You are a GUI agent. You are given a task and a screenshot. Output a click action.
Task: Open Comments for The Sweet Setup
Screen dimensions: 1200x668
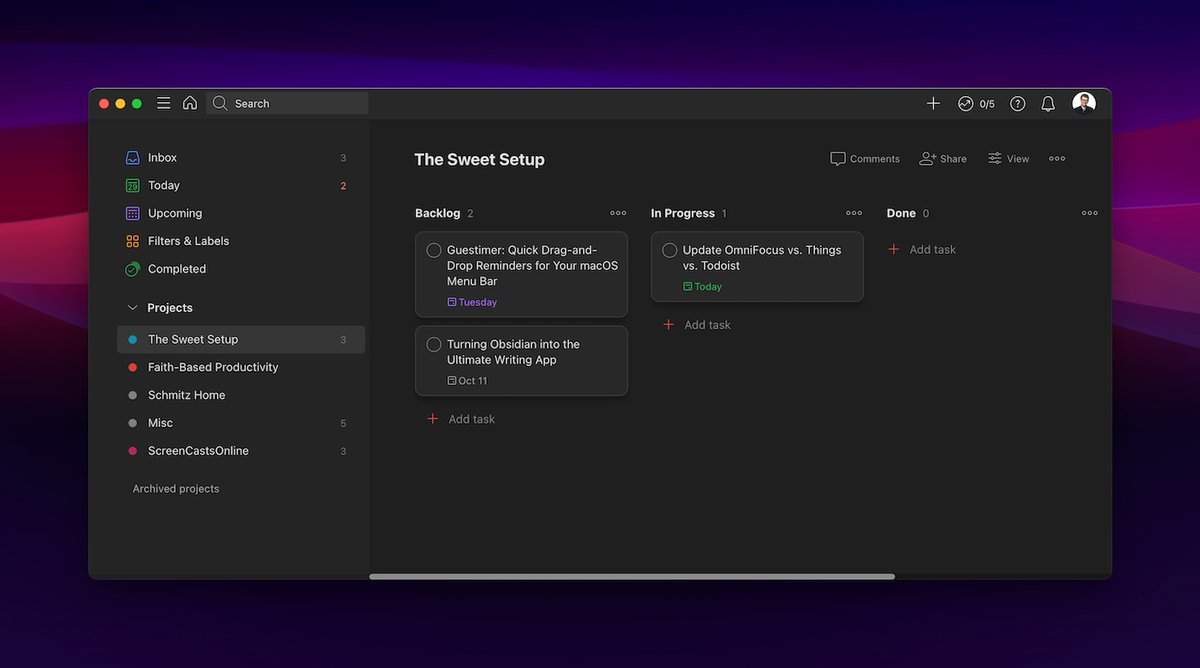tap(865, 159)
